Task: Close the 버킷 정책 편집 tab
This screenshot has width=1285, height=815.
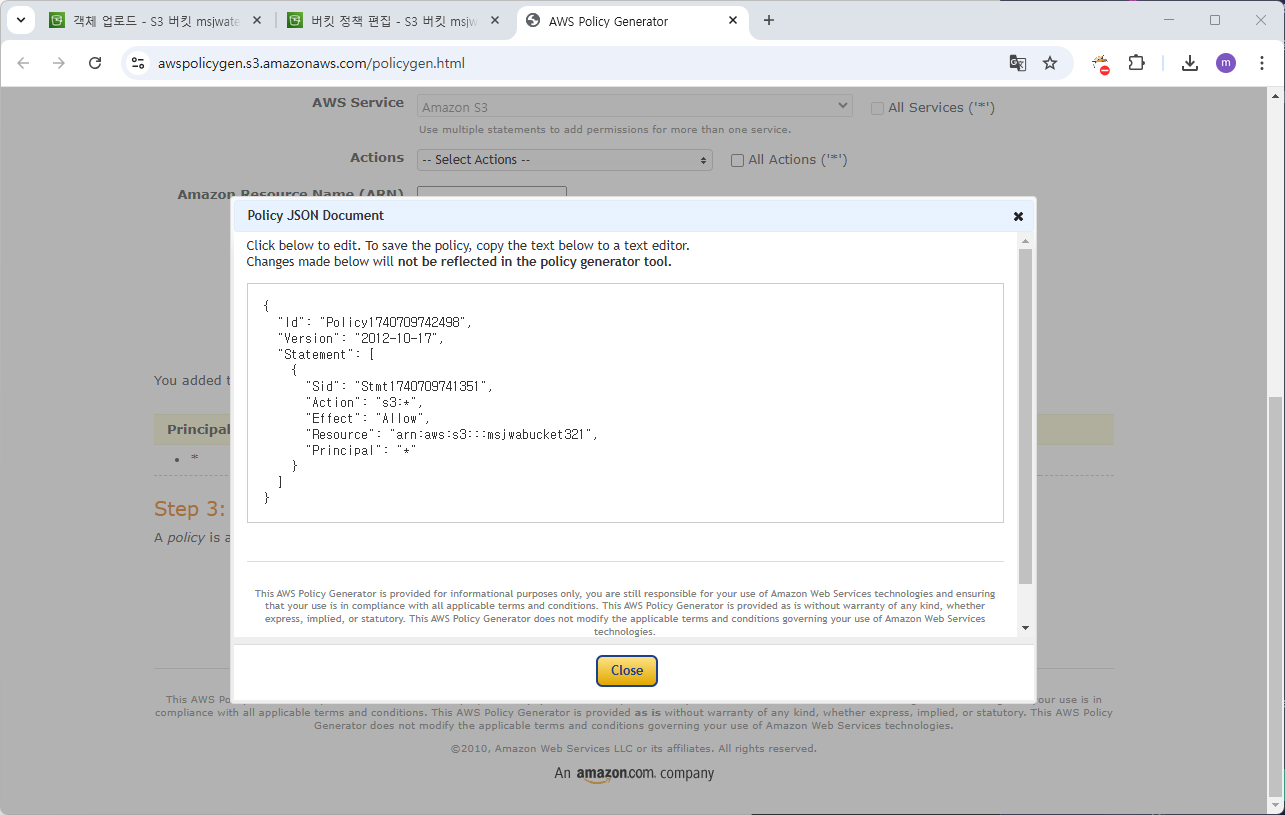Action: pos(495,20)
